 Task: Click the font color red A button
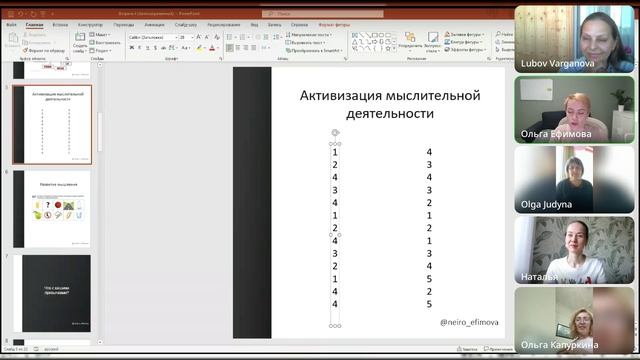point(212,48)
